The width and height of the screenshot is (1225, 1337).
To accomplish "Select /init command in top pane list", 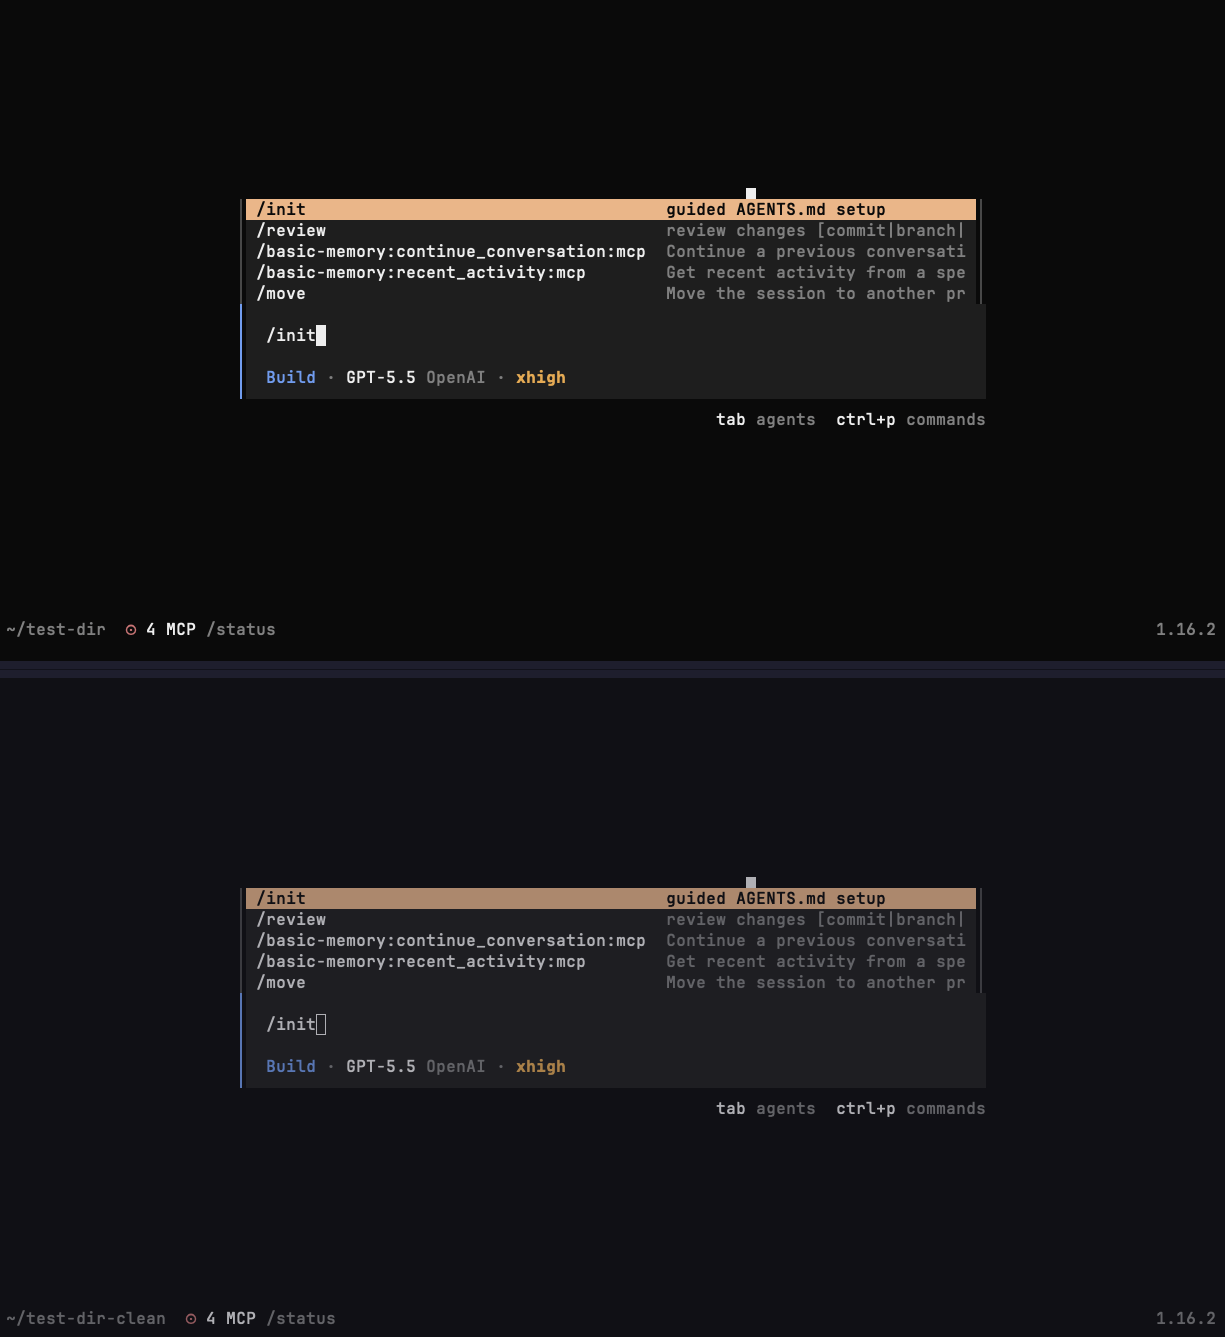I will coord(611,209).
